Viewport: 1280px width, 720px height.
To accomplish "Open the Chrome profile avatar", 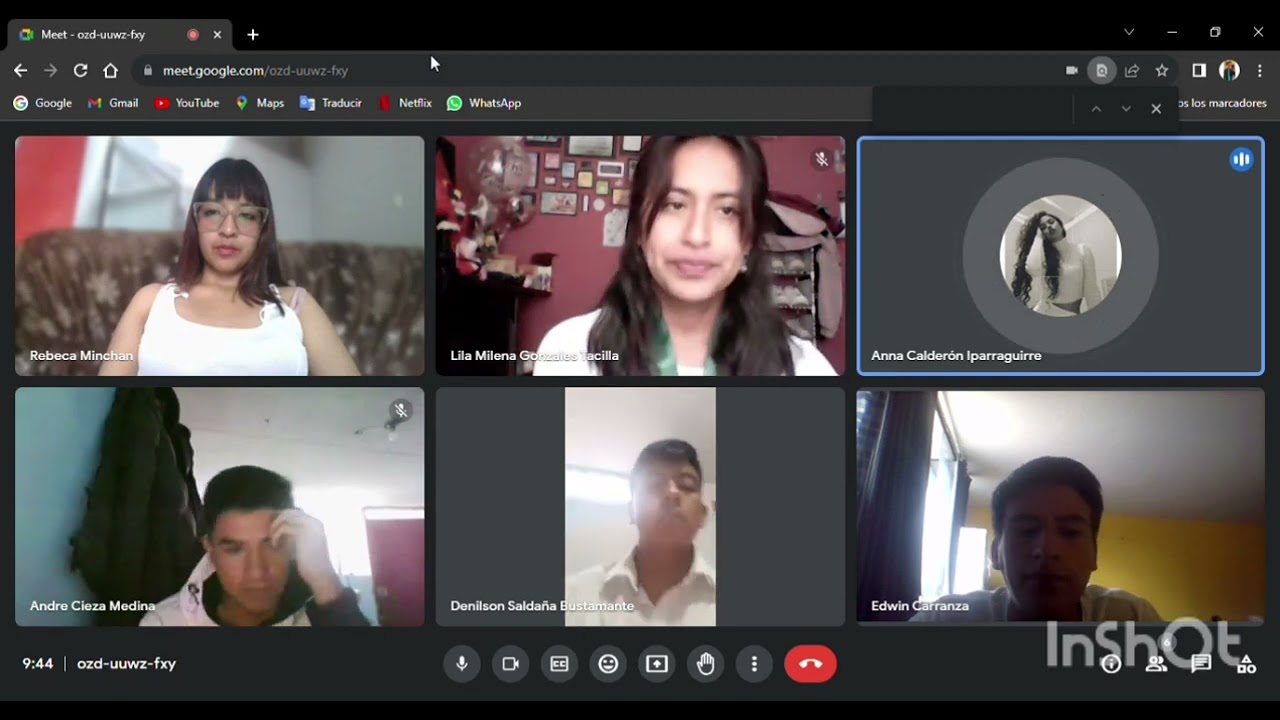I will 1229,70.
